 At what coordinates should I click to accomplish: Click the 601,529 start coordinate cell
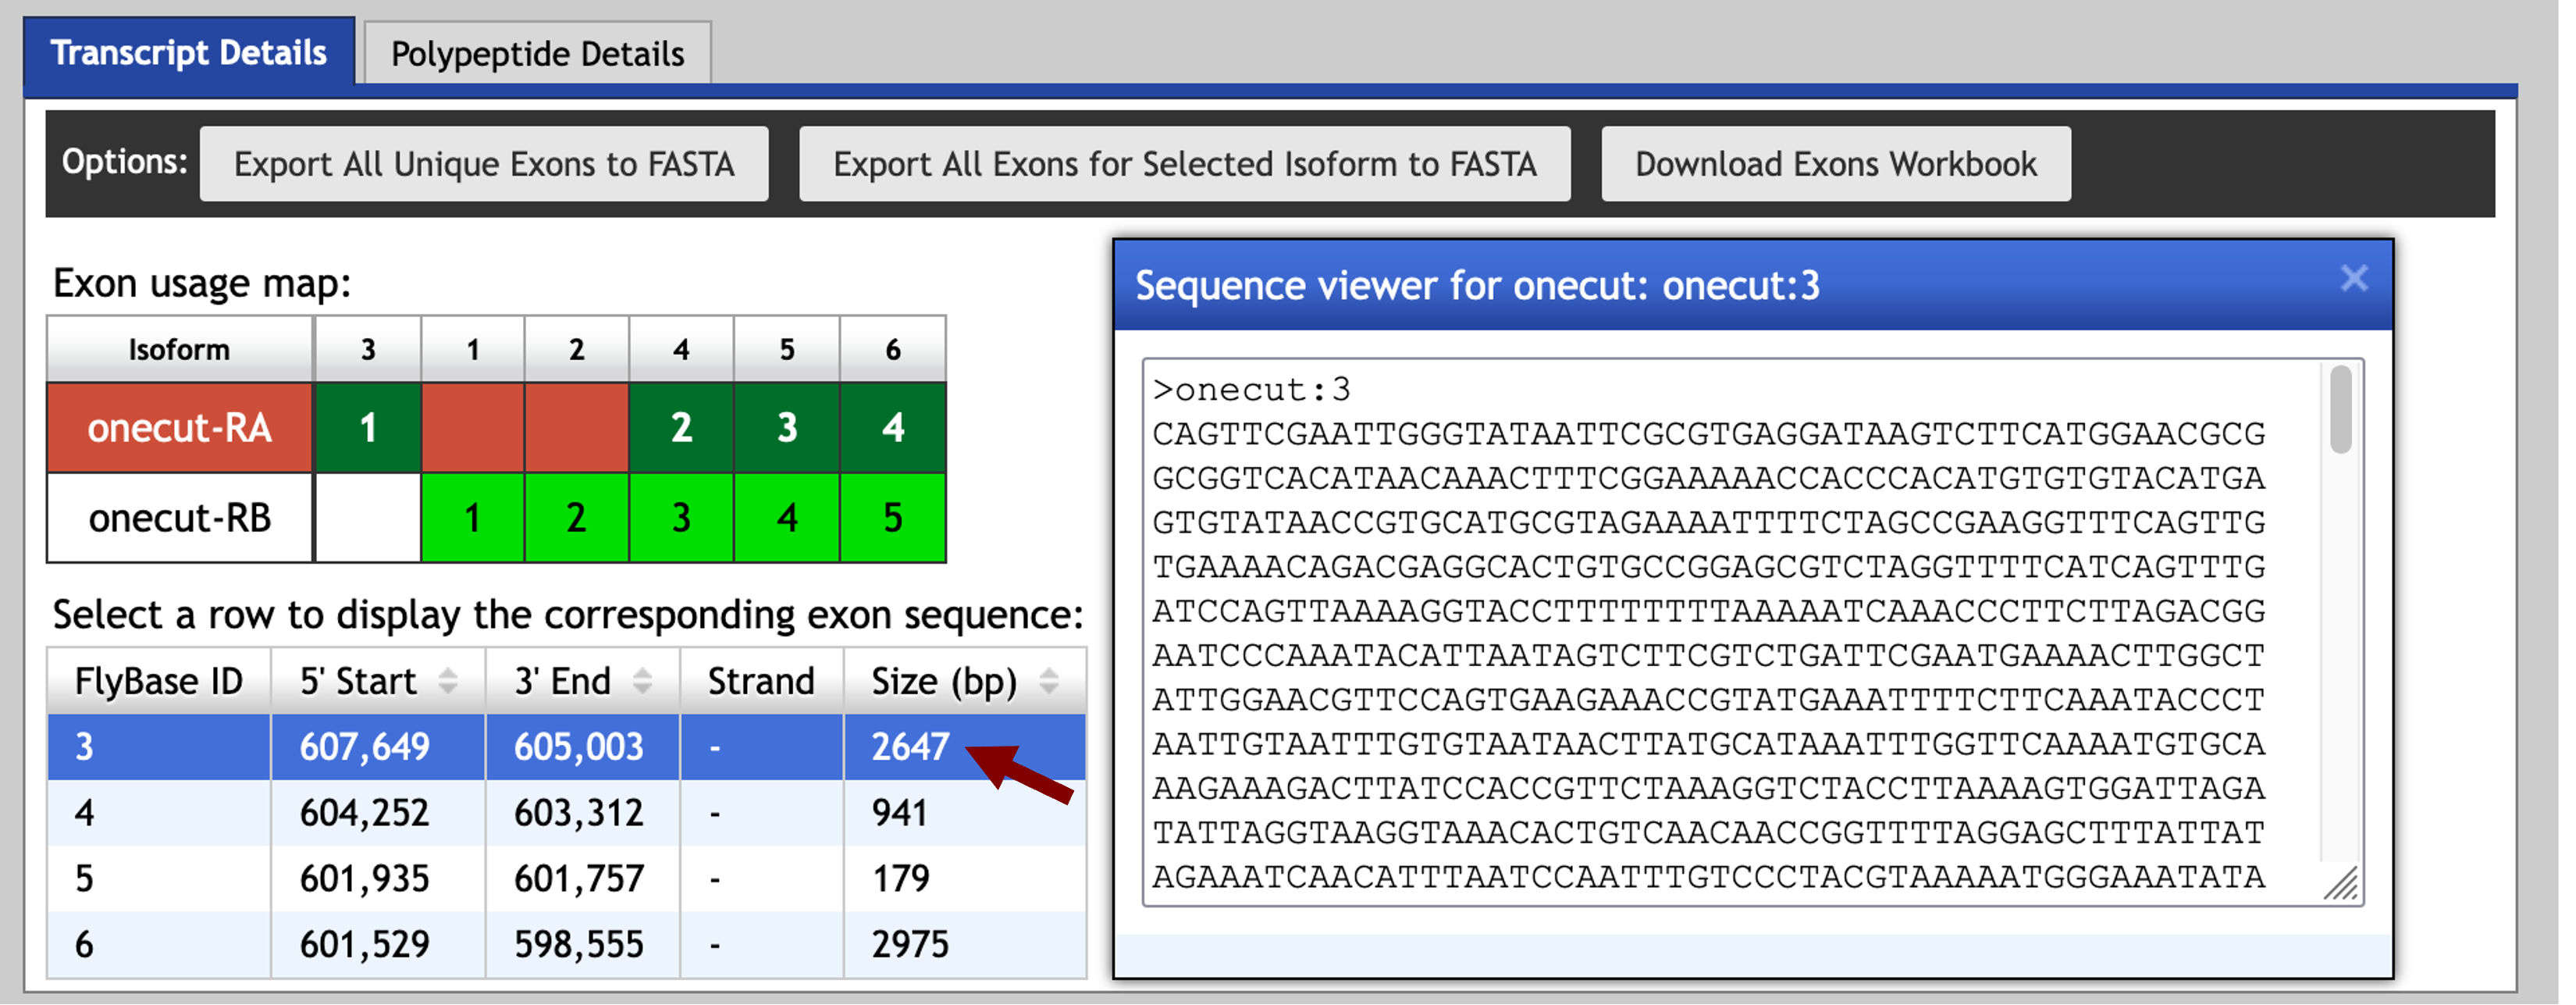point(378,944)
